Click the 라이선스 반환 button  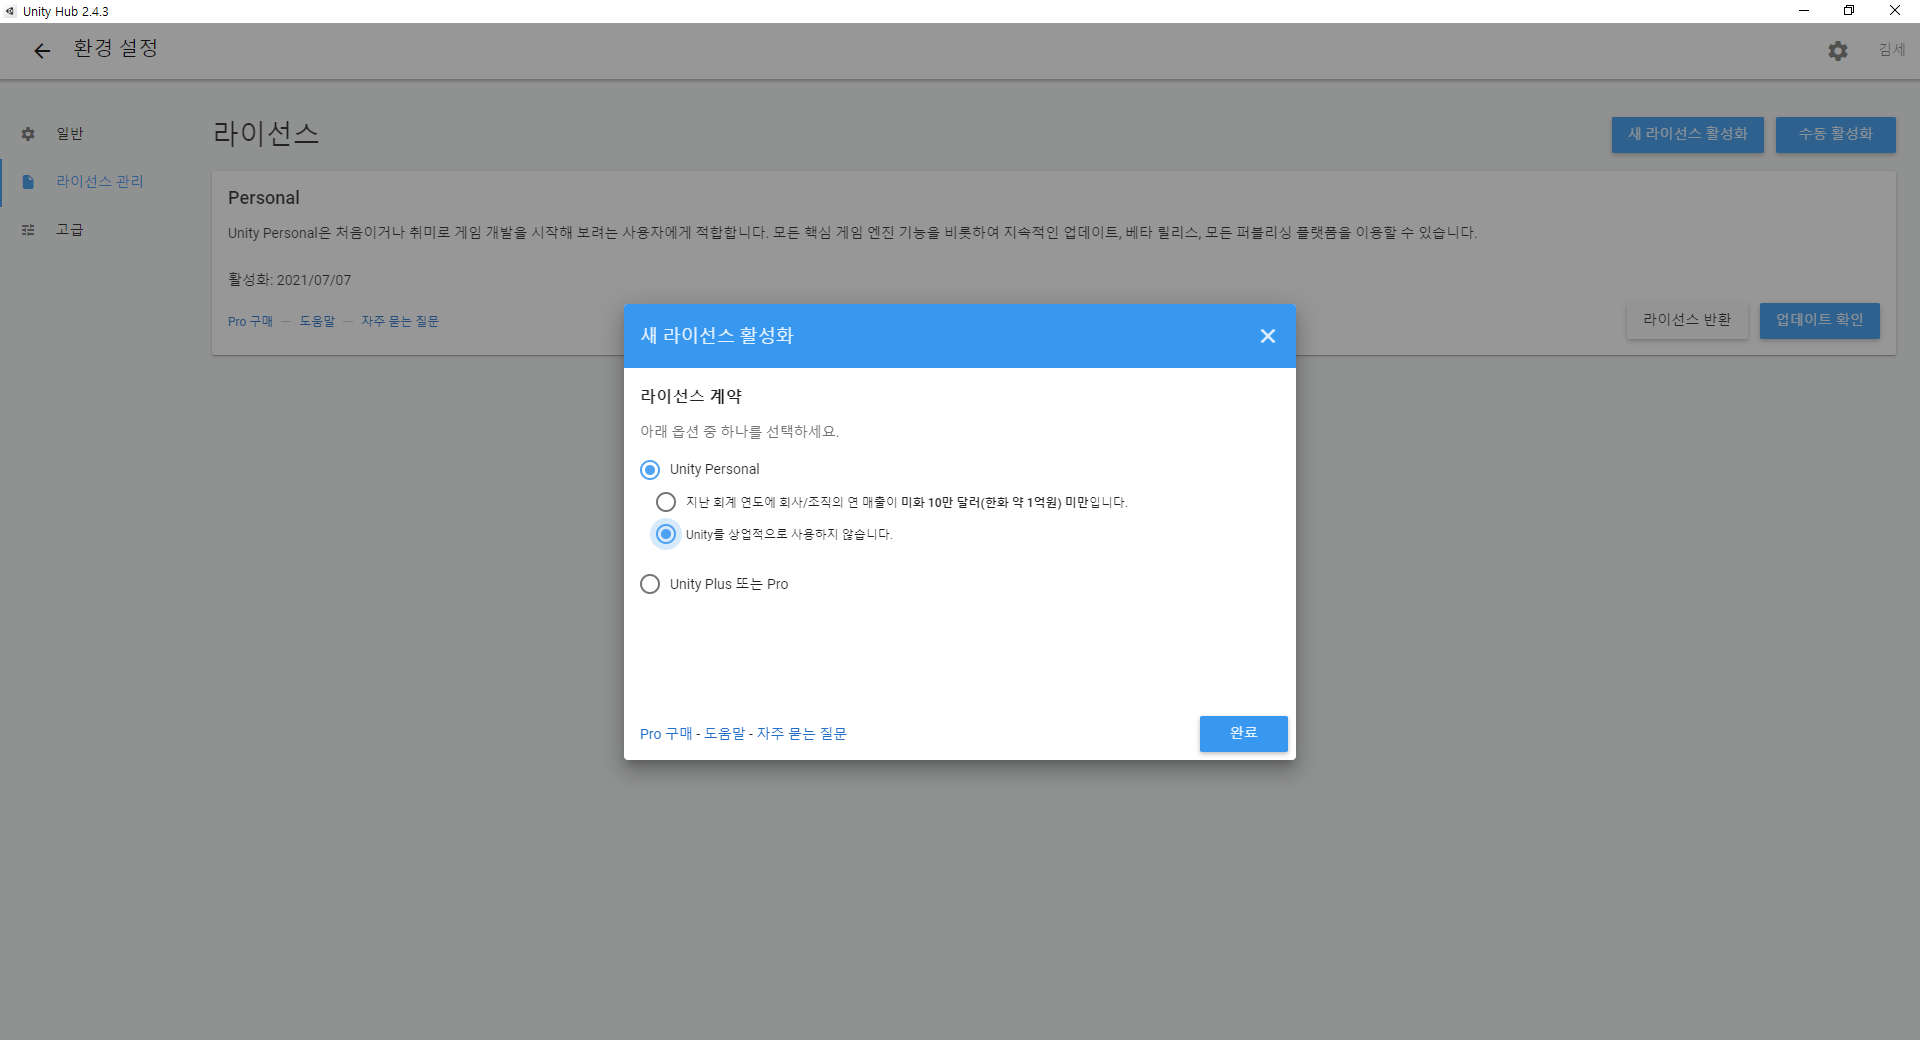1687,320
